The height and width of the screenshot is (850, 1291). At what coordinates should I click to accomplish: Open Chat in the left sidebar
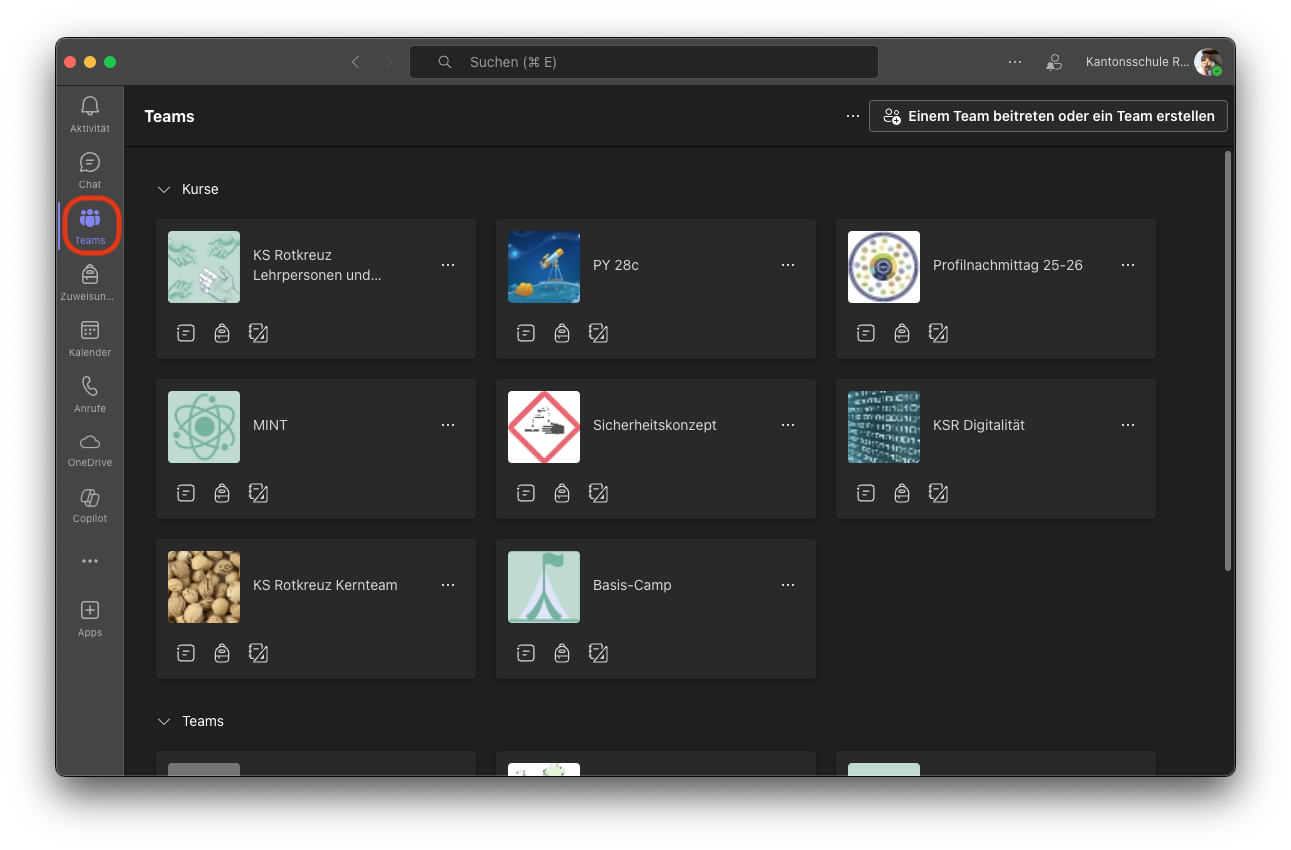(x=90, y=170)
